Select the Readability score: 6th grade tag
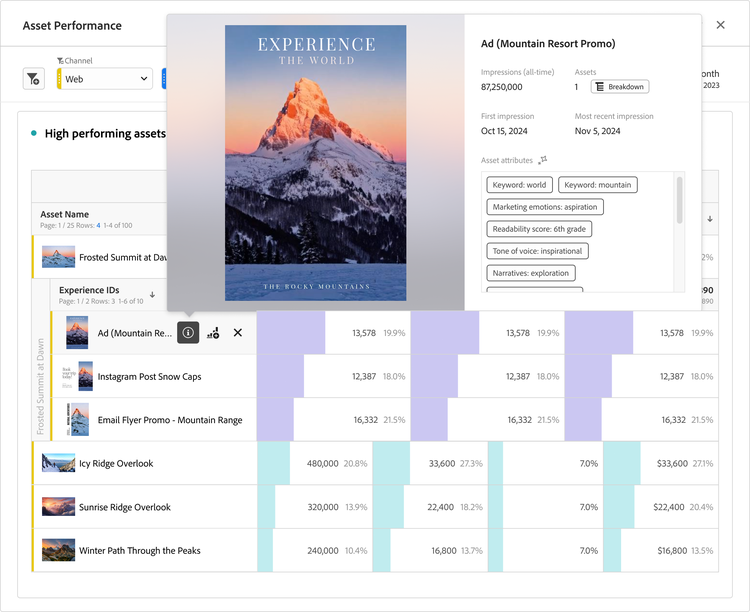The image size is (750, 612). click(539, 229)
